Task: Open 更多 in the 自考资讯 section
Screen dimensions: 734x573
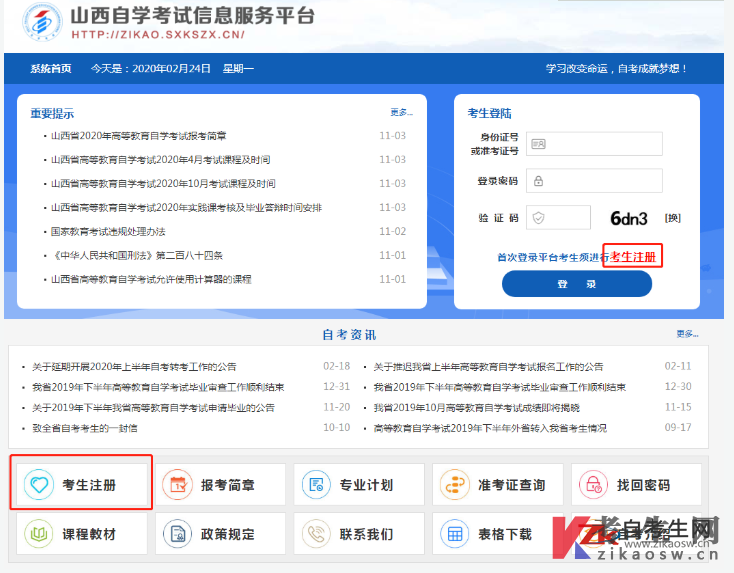Action: pos(687,334)
